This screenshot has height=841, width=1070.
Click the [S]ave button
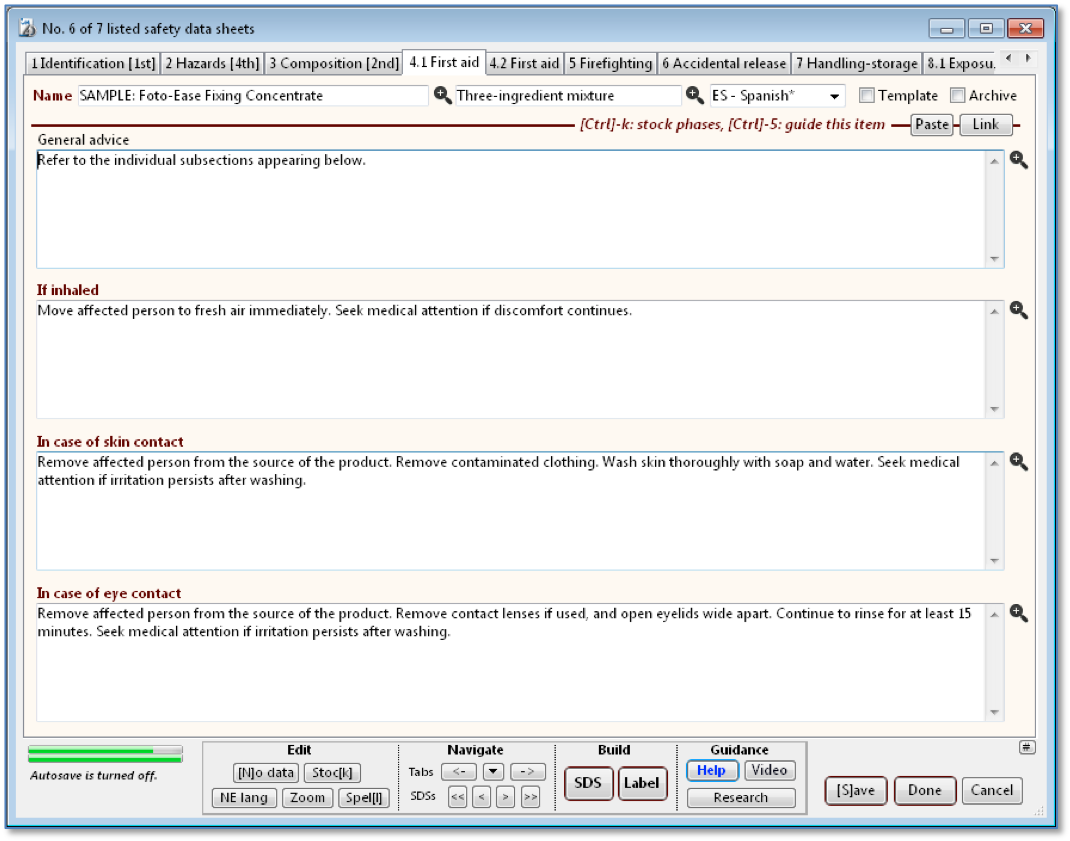[856, 790]
